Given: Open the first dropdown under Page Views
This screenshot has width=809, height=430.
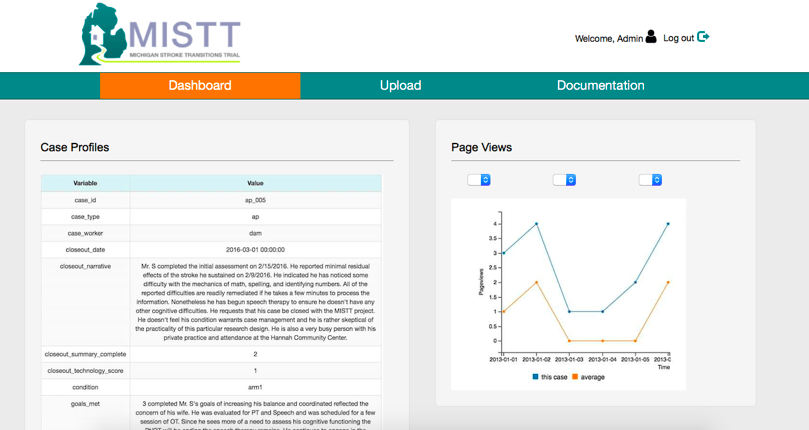Looking at the screenshot, I should click(x=479, y=180).
